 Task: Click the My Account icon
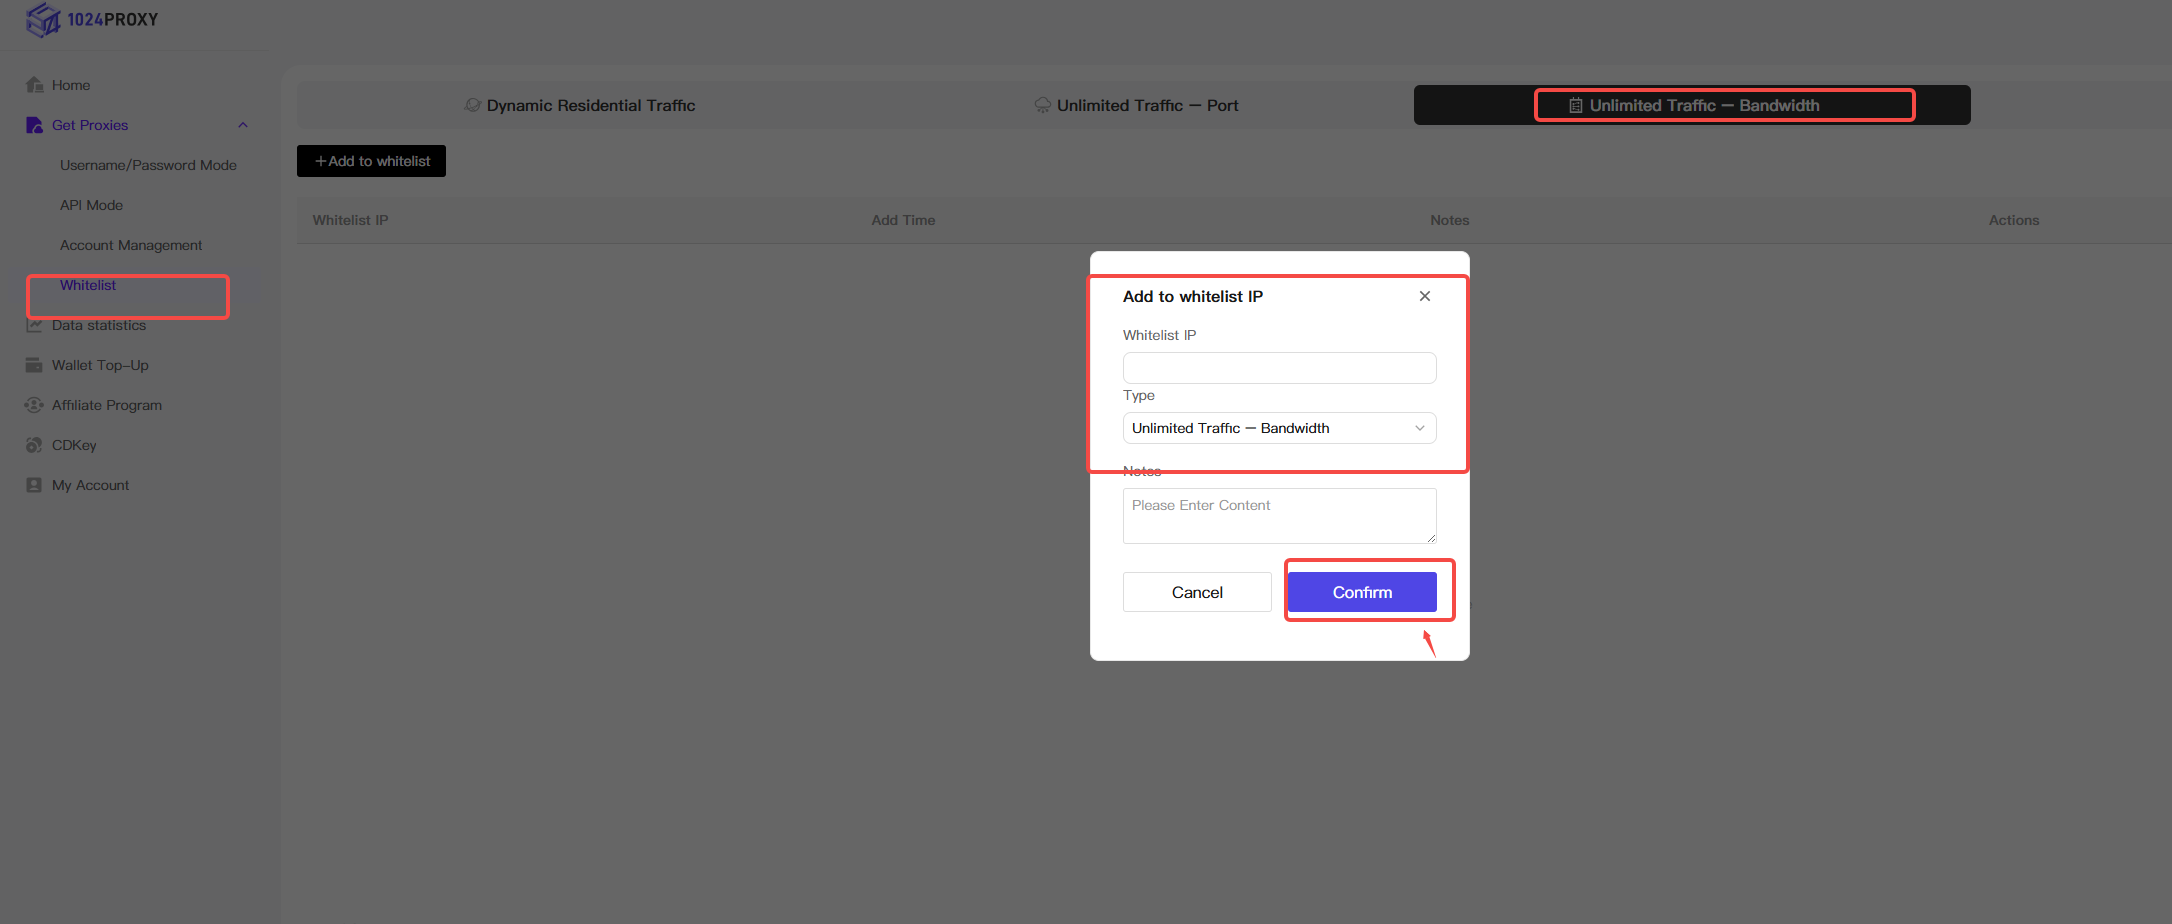(35, 485)
